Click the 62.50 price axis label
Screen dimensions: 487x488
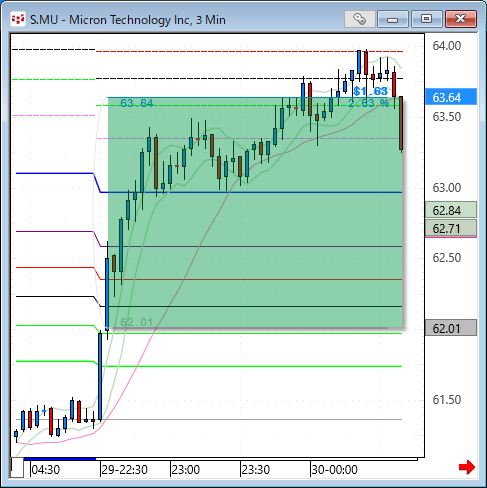pyautogui.click(x=447, y=258)
